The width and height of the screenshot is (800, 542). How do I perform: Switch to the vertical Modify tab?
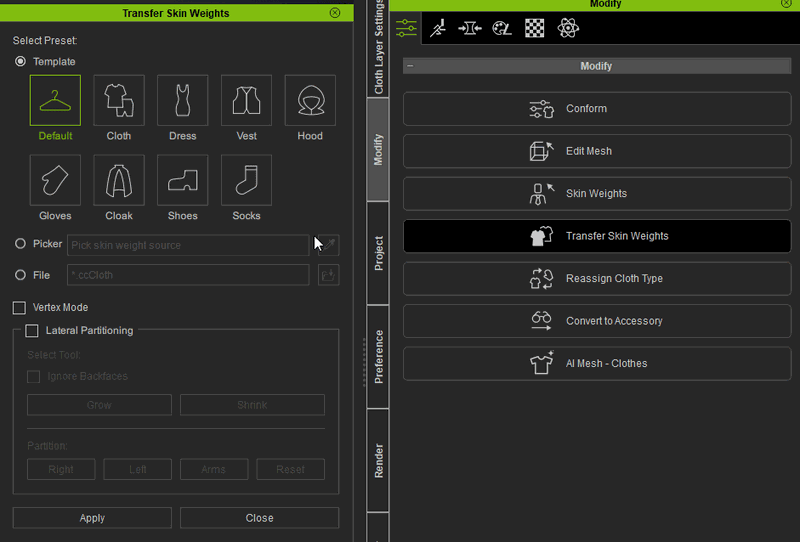point(378,149)
